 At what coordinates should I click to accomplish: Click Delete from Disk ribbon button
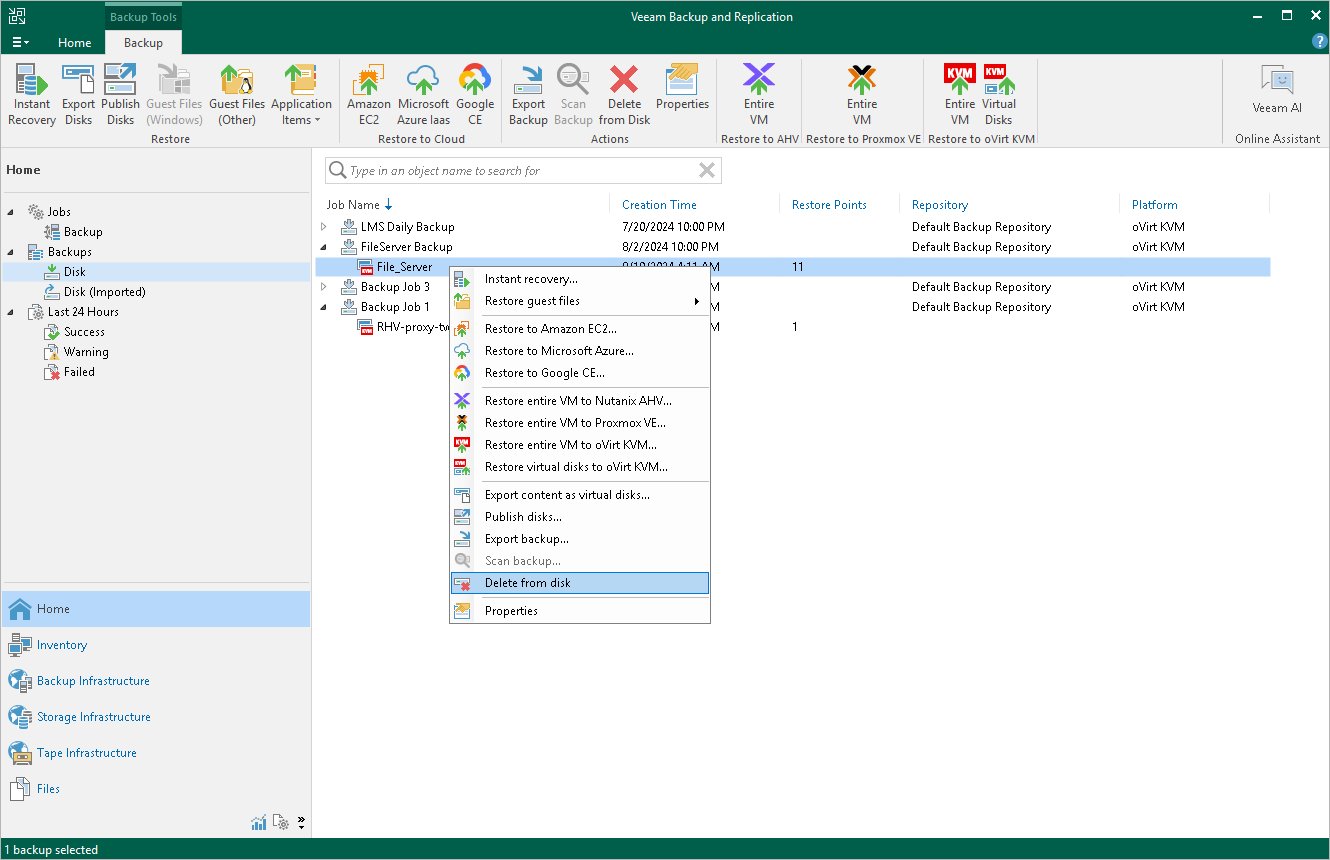point(625,95)
